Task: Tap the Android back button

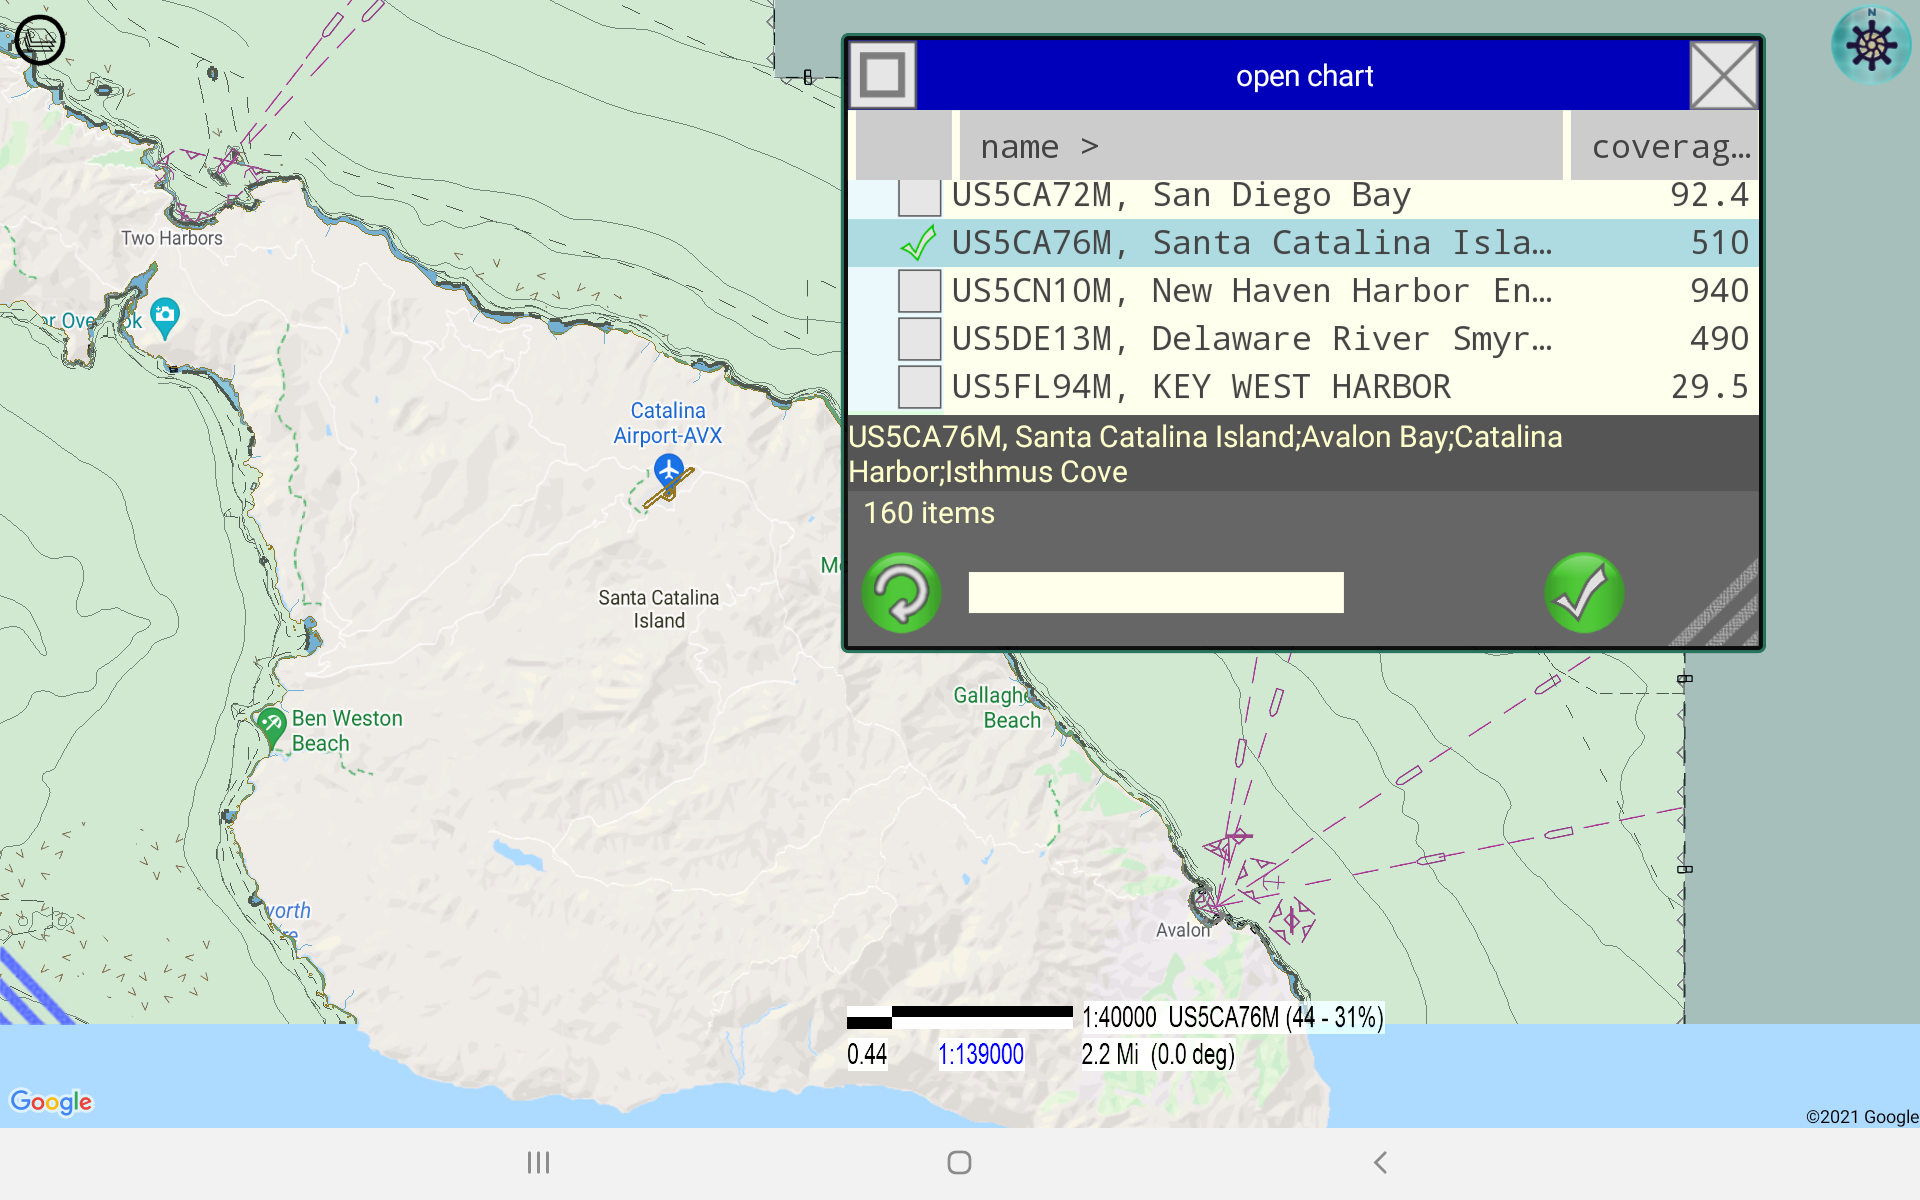Action: click(1380, 1162)
